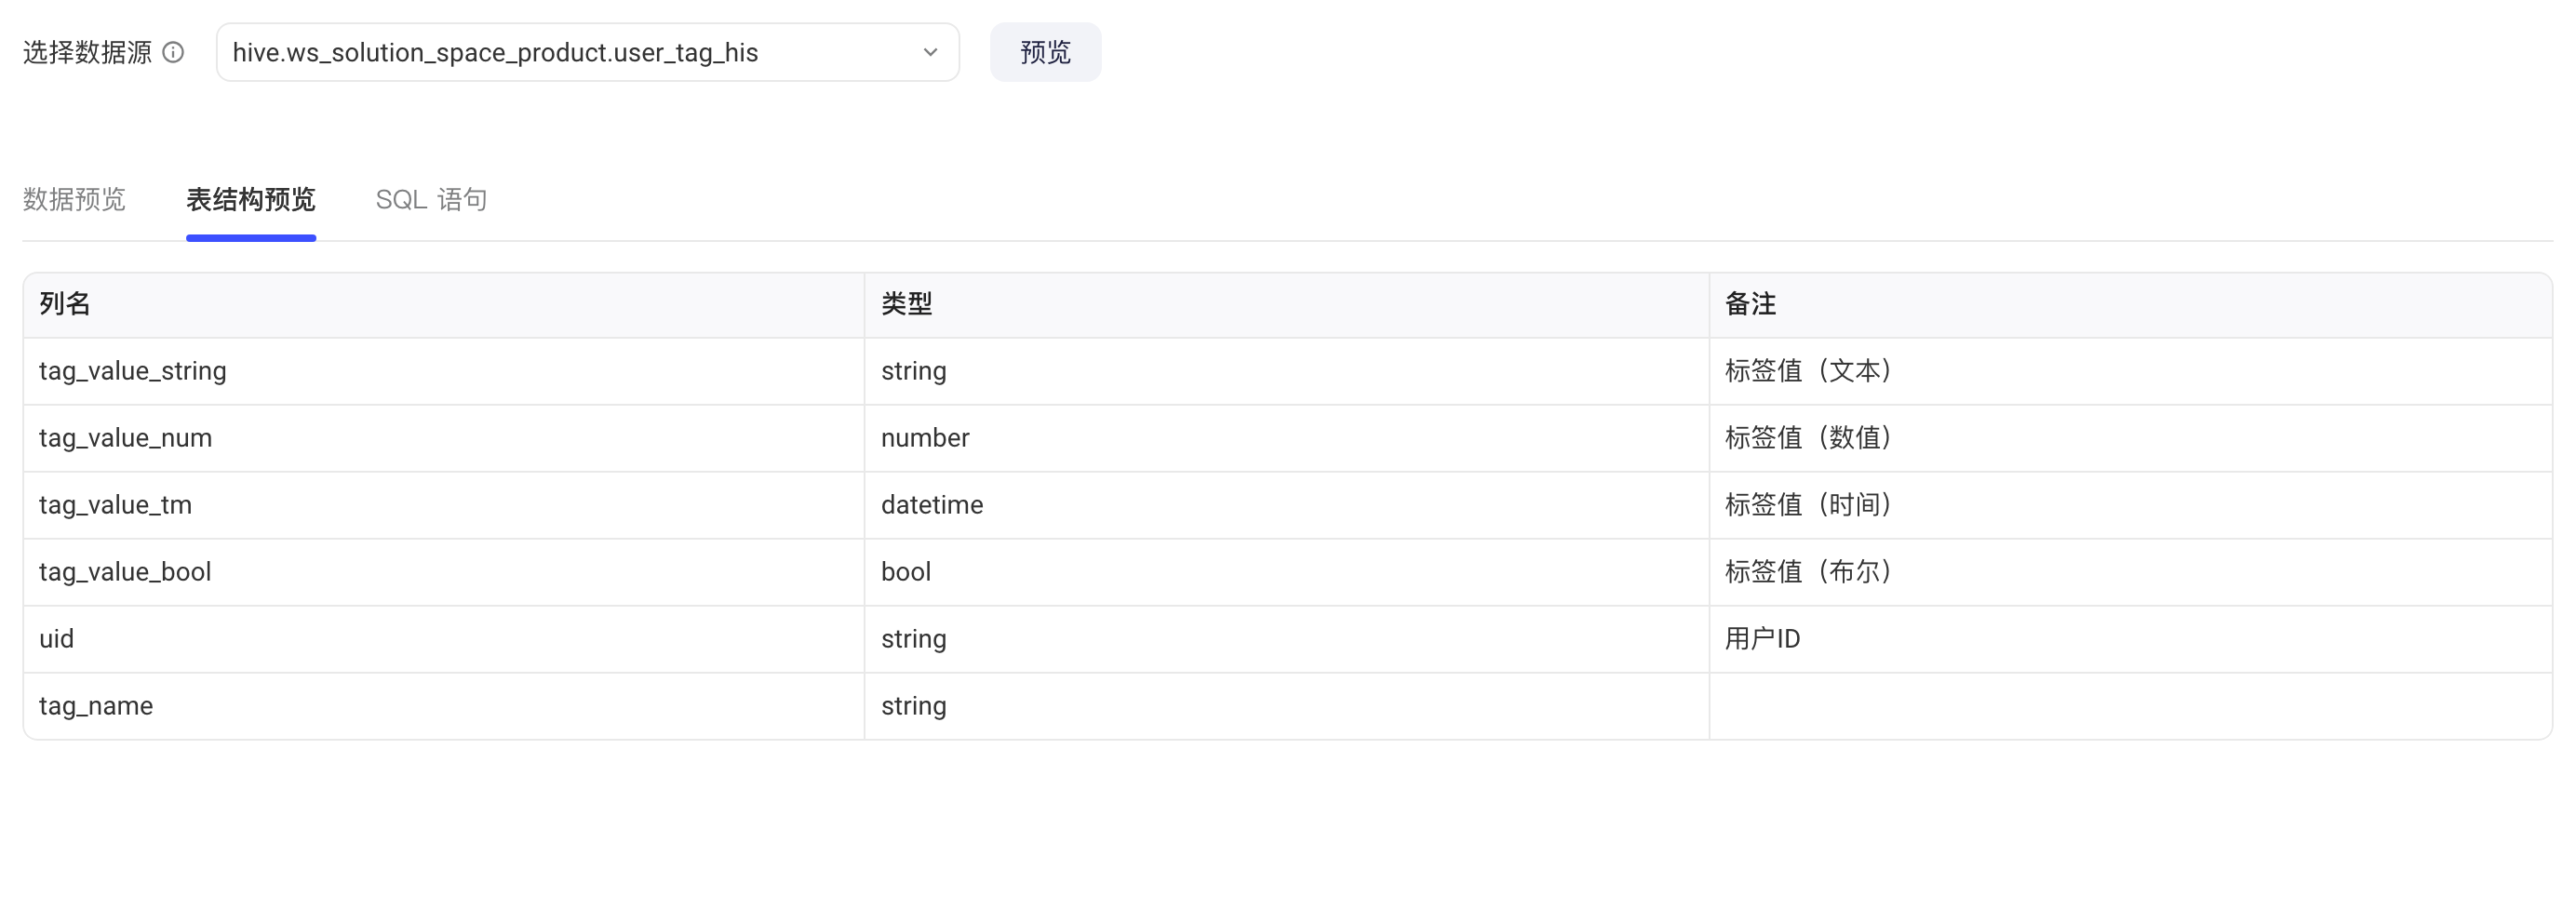
Task: Click the 类型 column header
Action: (x=1287, y=305)
